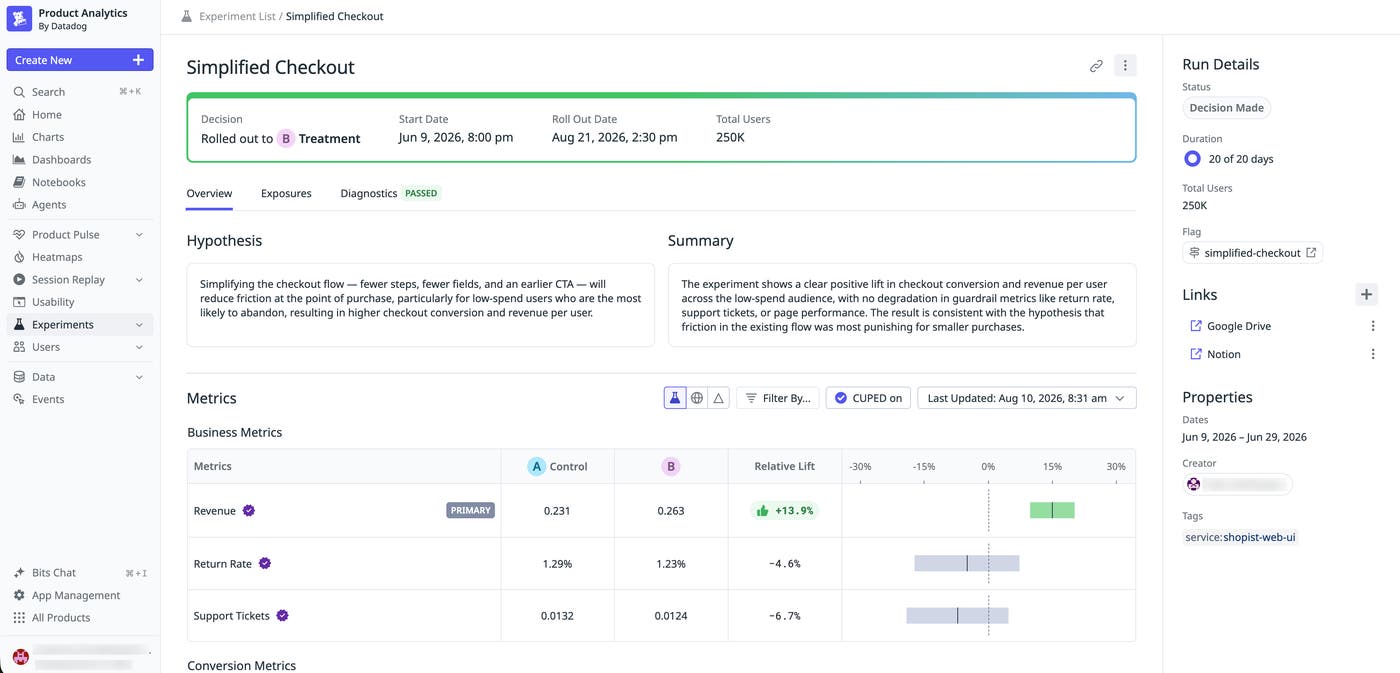Click the Datadog Product Analytics logo
Viewport: 1400px width, 673px height.
[x=20, y=19]
